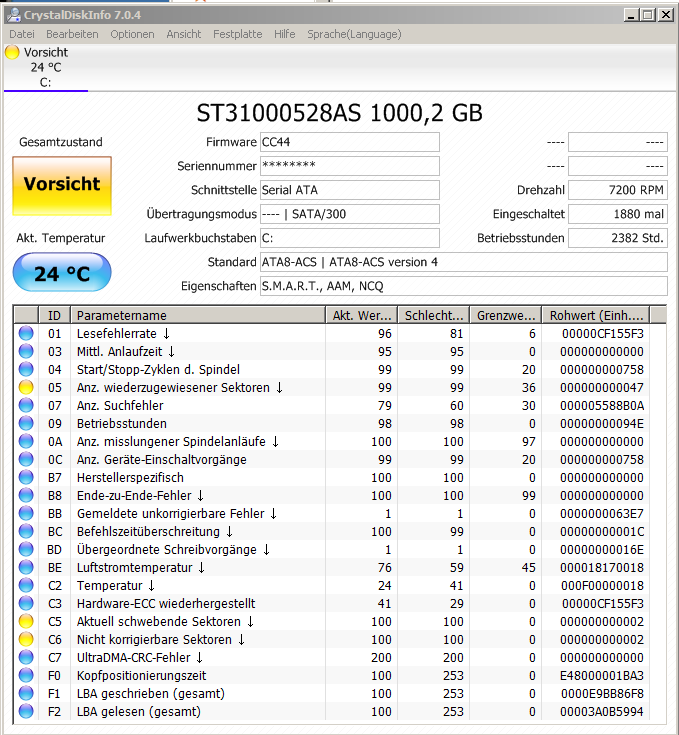Select threshold value 97 in row 0A
Viewport: 679px width, 735px height.
[529, 441]
